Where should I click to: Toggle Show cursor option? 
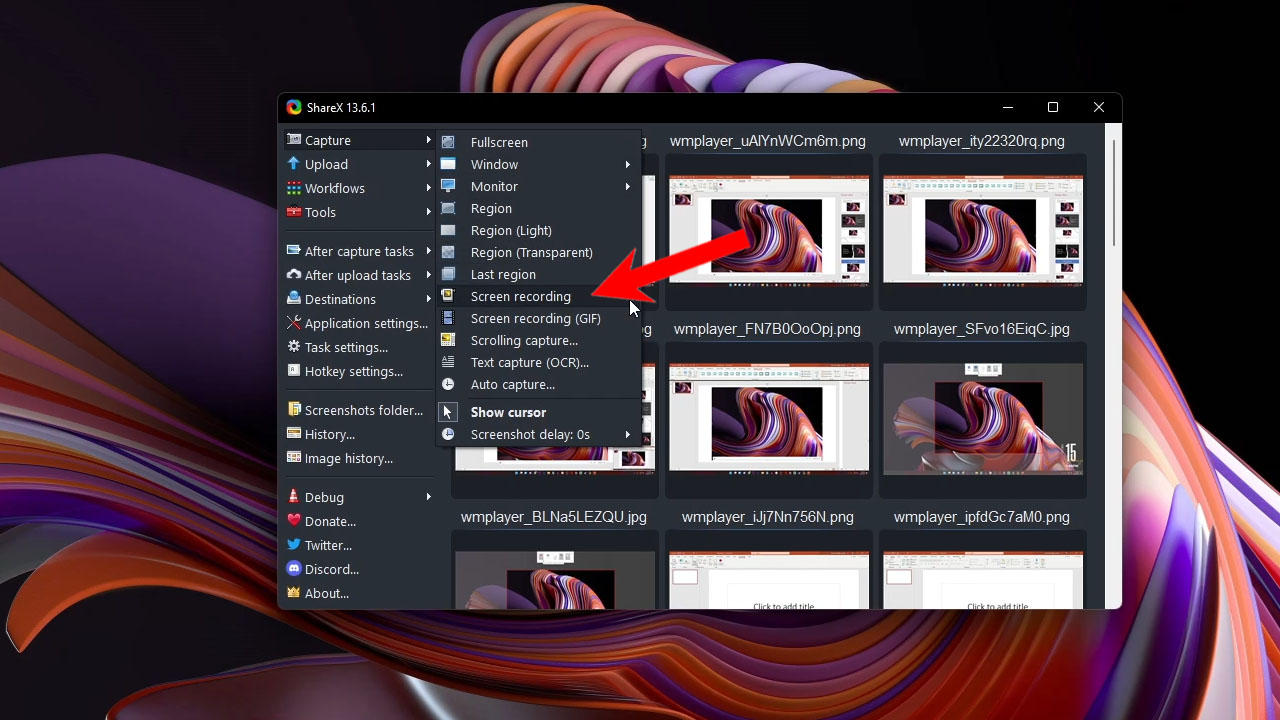pos(508,412)
